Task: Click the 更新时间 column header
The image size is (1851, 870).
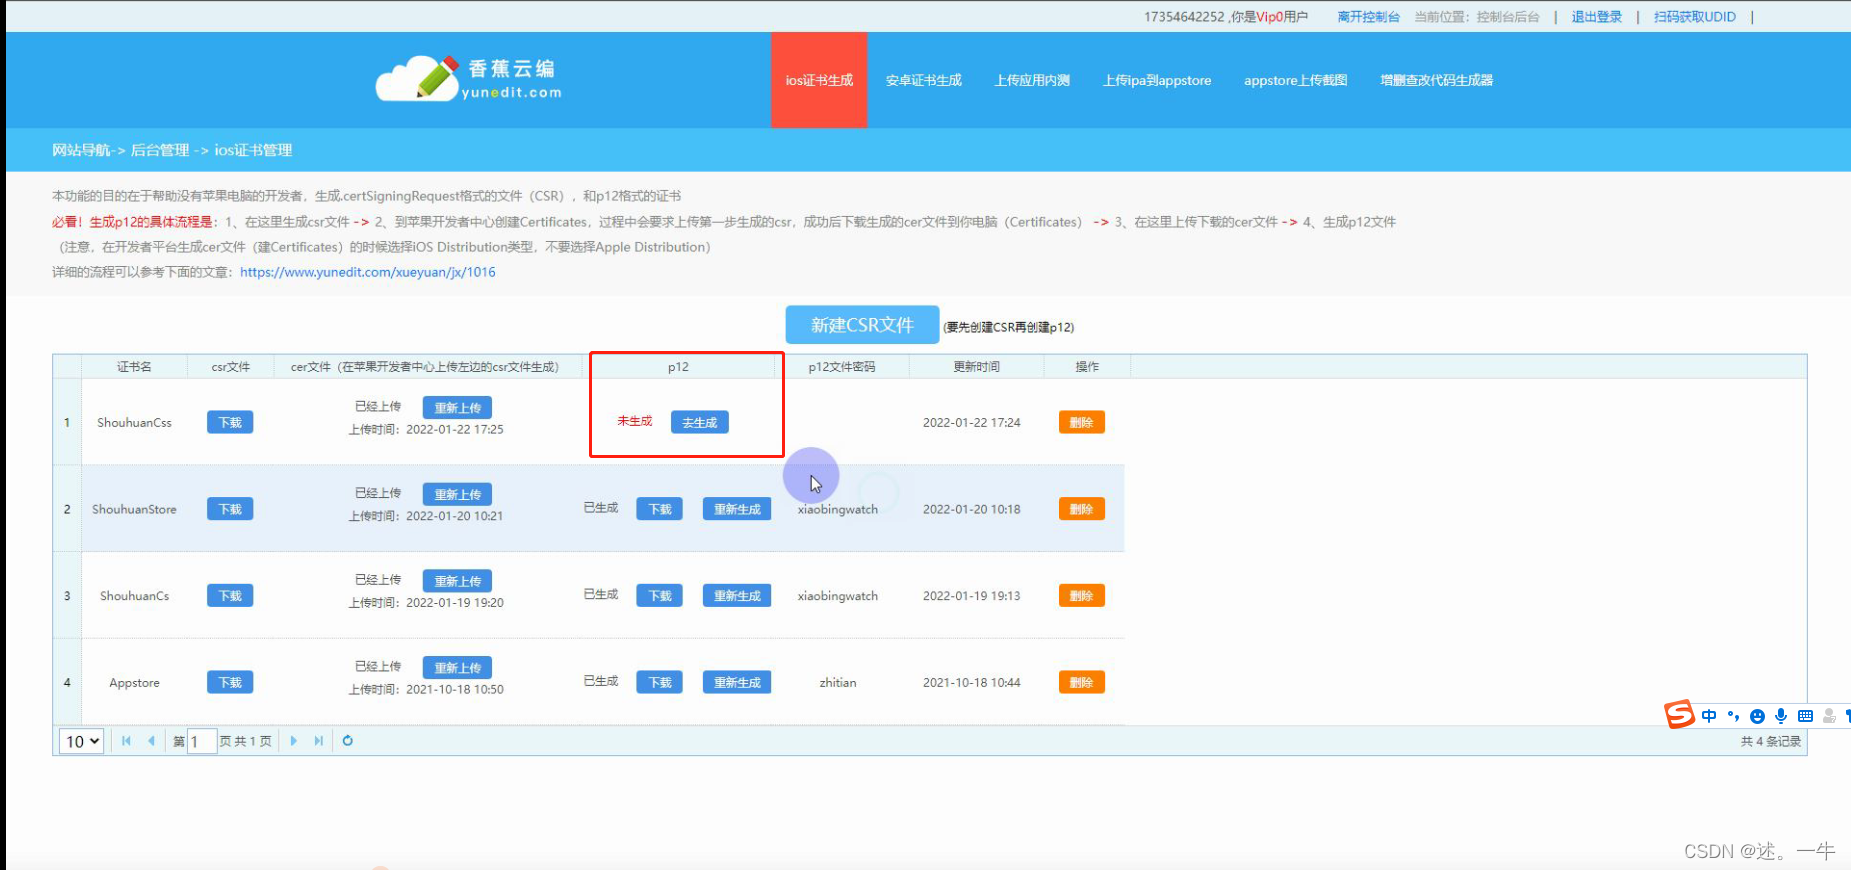Action: [976, 367]
